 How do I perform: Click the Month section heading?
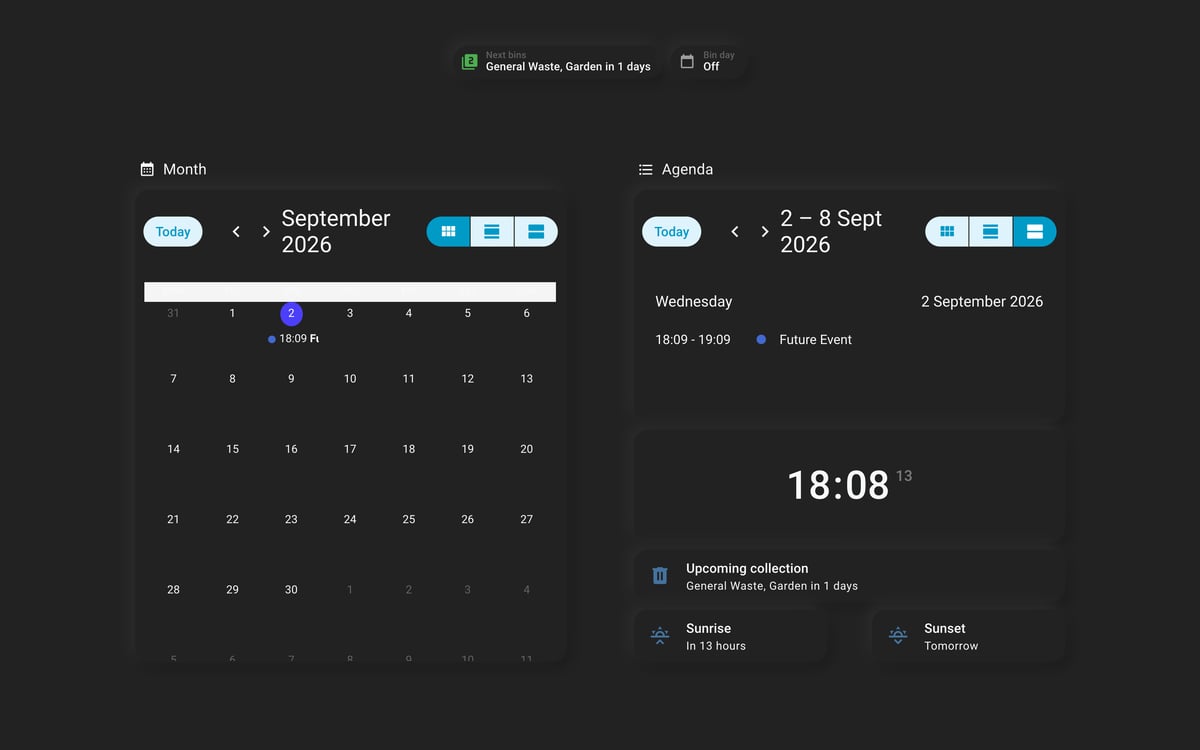(x=185, y=170)
